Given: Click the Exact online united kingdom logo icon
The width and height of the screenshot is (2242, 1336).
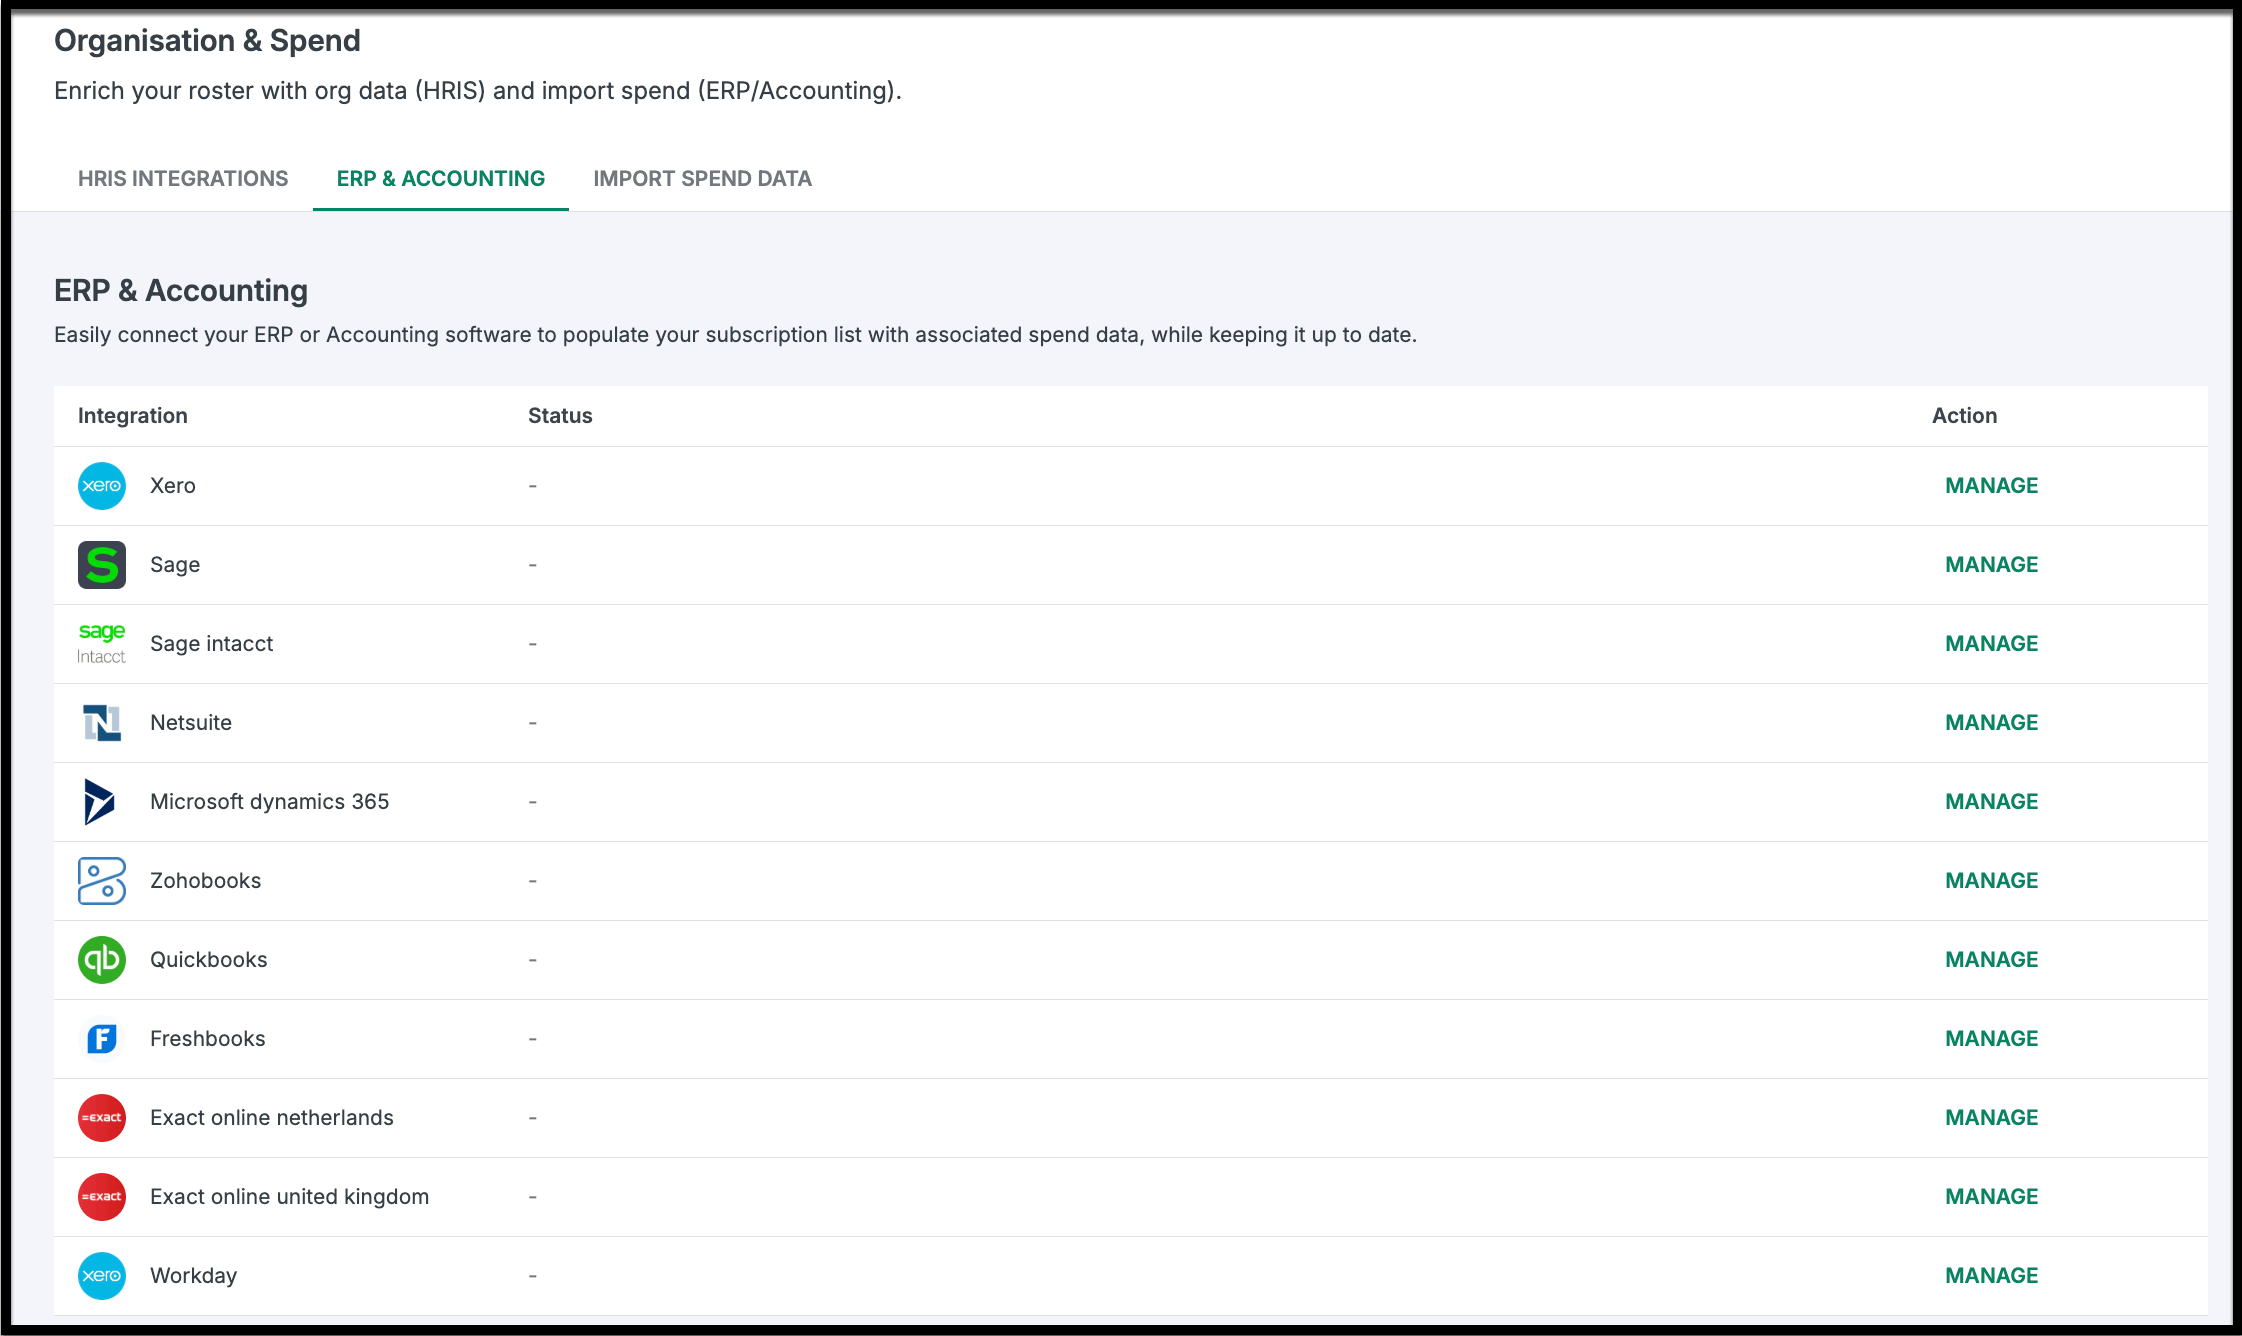Looking at the screenshot, I should tap(102, 1197).
